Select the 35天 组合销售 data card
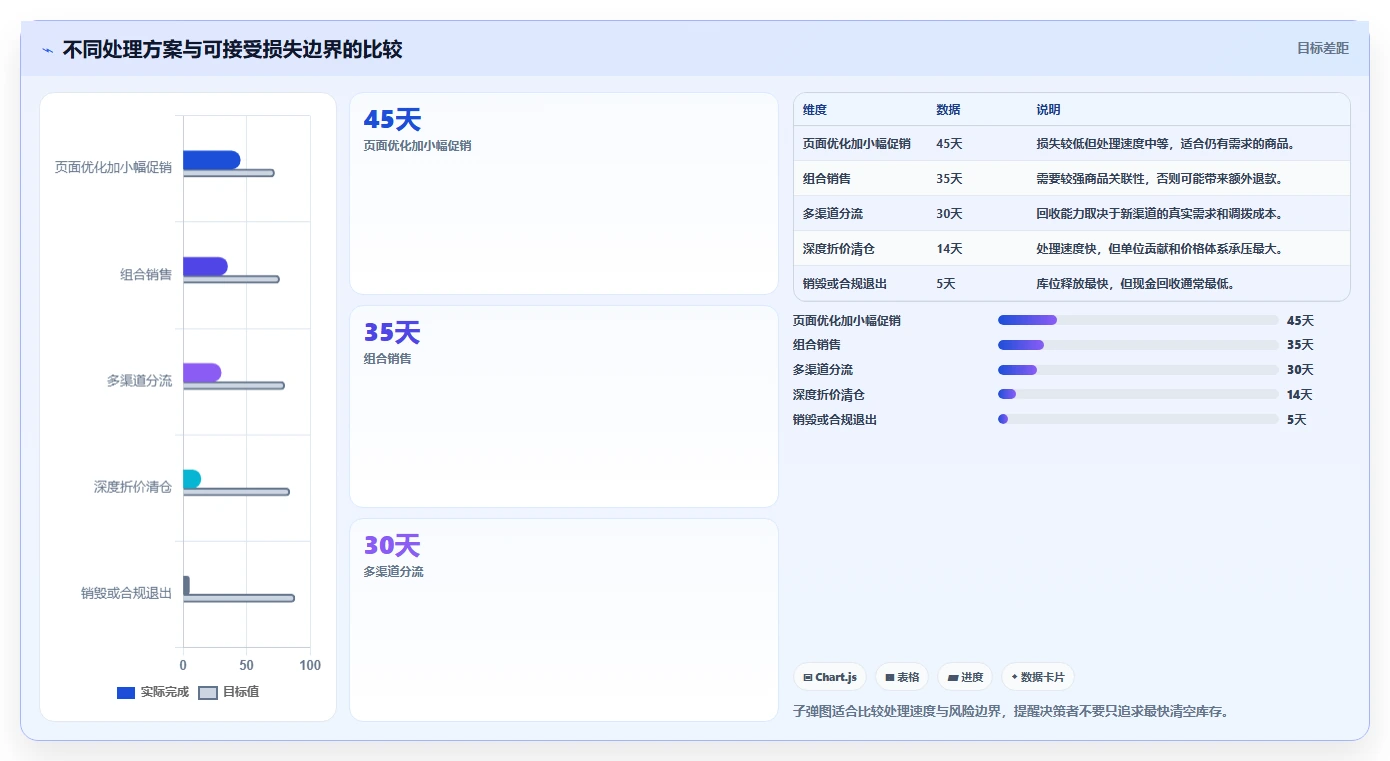1390x761 pixels. [563, 407]
